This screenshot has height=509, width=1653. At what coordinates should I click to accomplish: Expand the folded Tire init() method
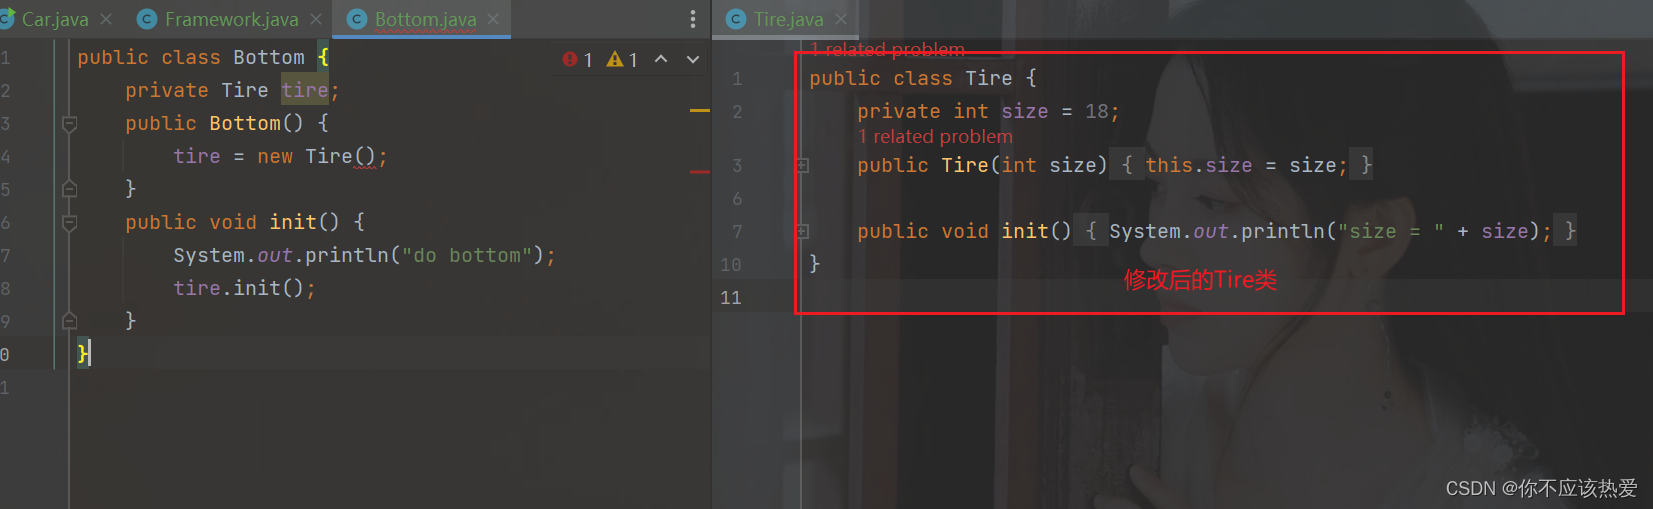[802, 232]
